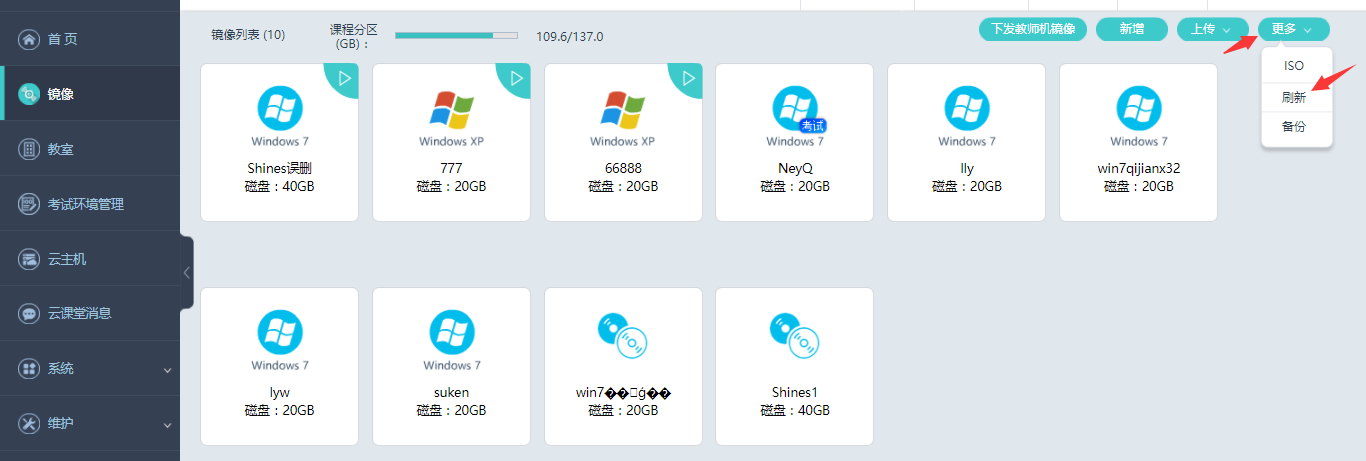Select the Shines误删 image name

pos(279,168)
